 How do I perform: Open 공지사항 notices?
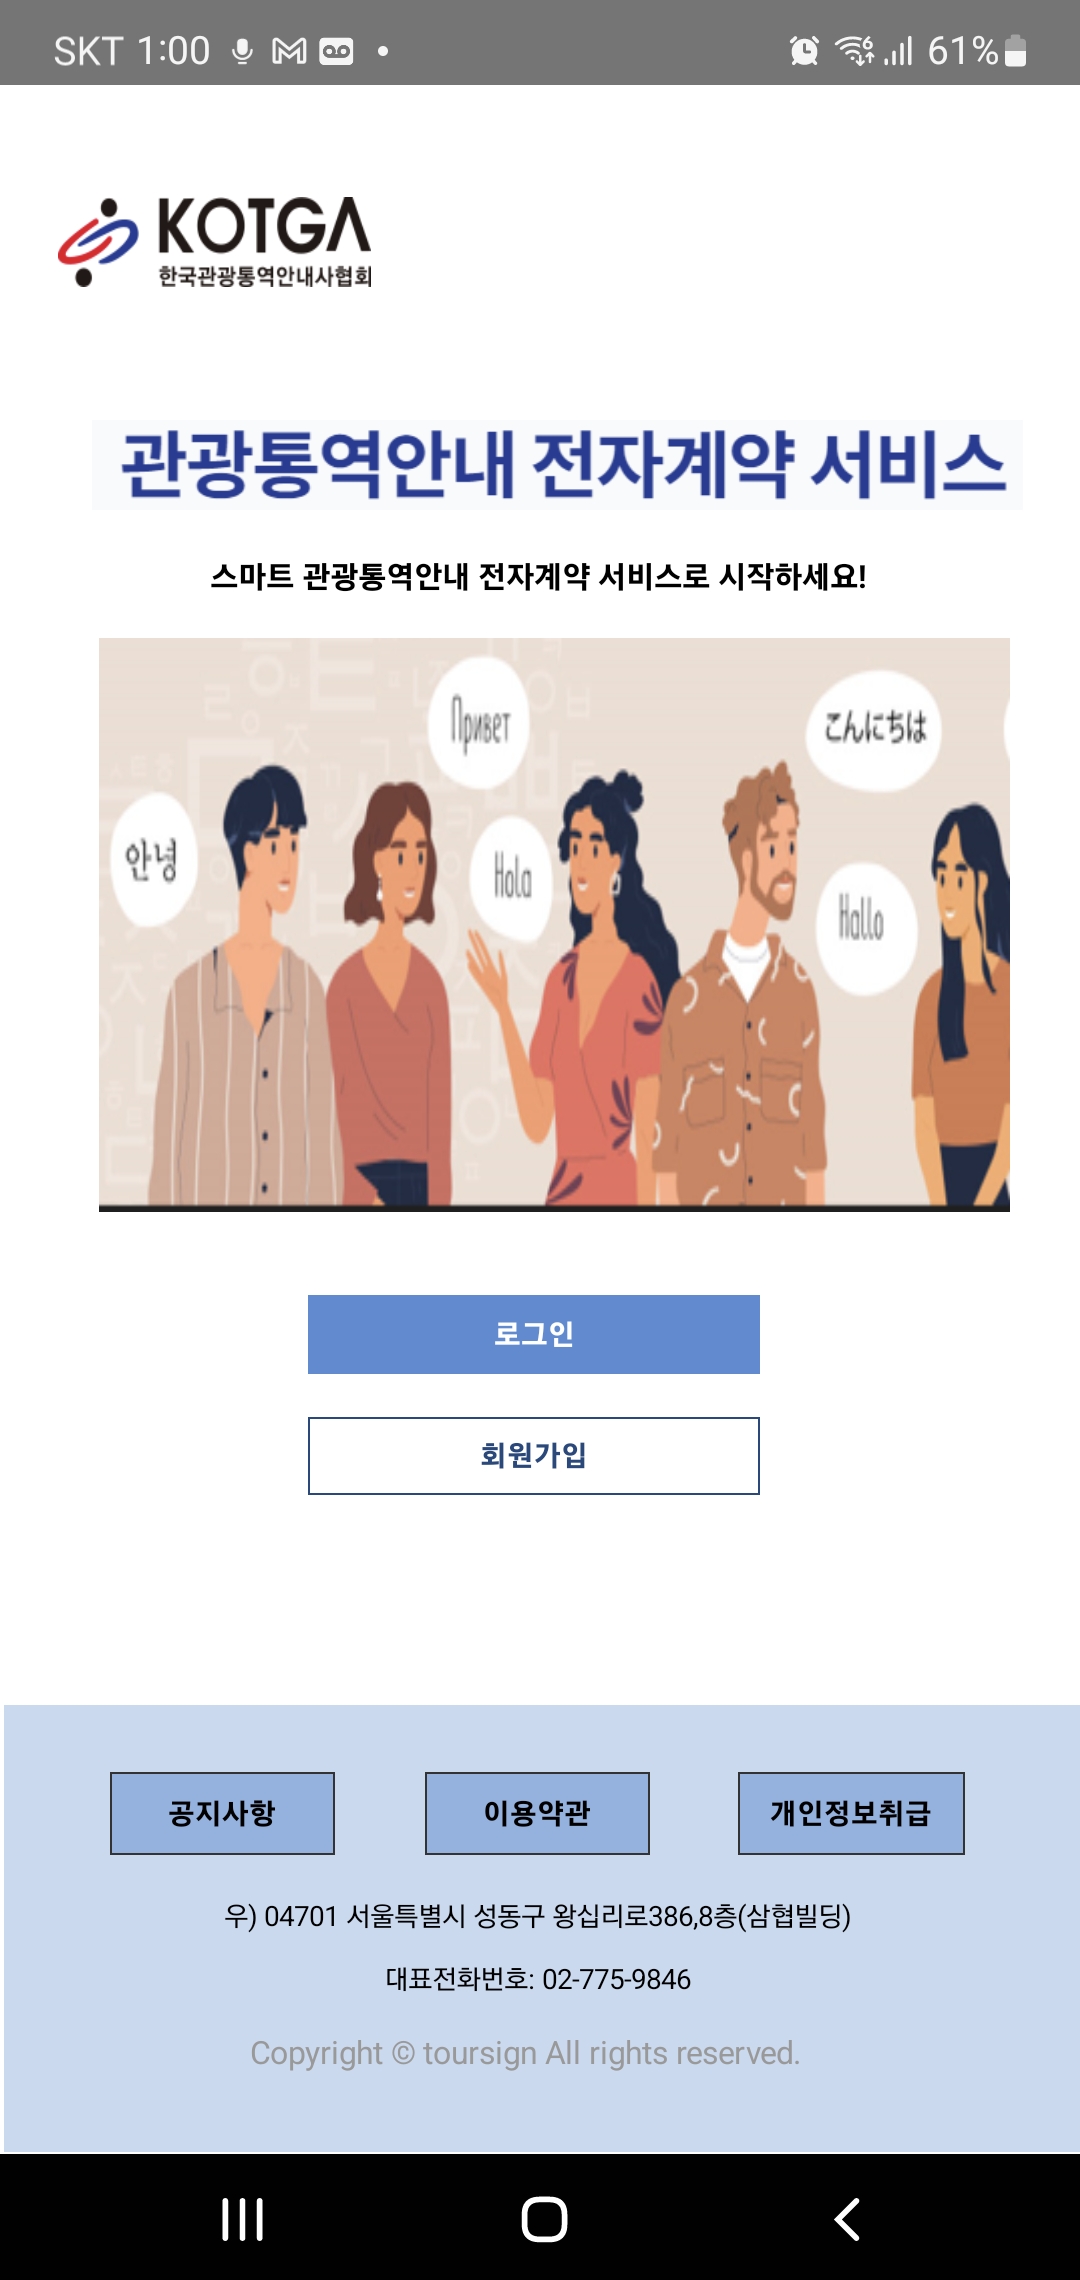coord(222,1813)
